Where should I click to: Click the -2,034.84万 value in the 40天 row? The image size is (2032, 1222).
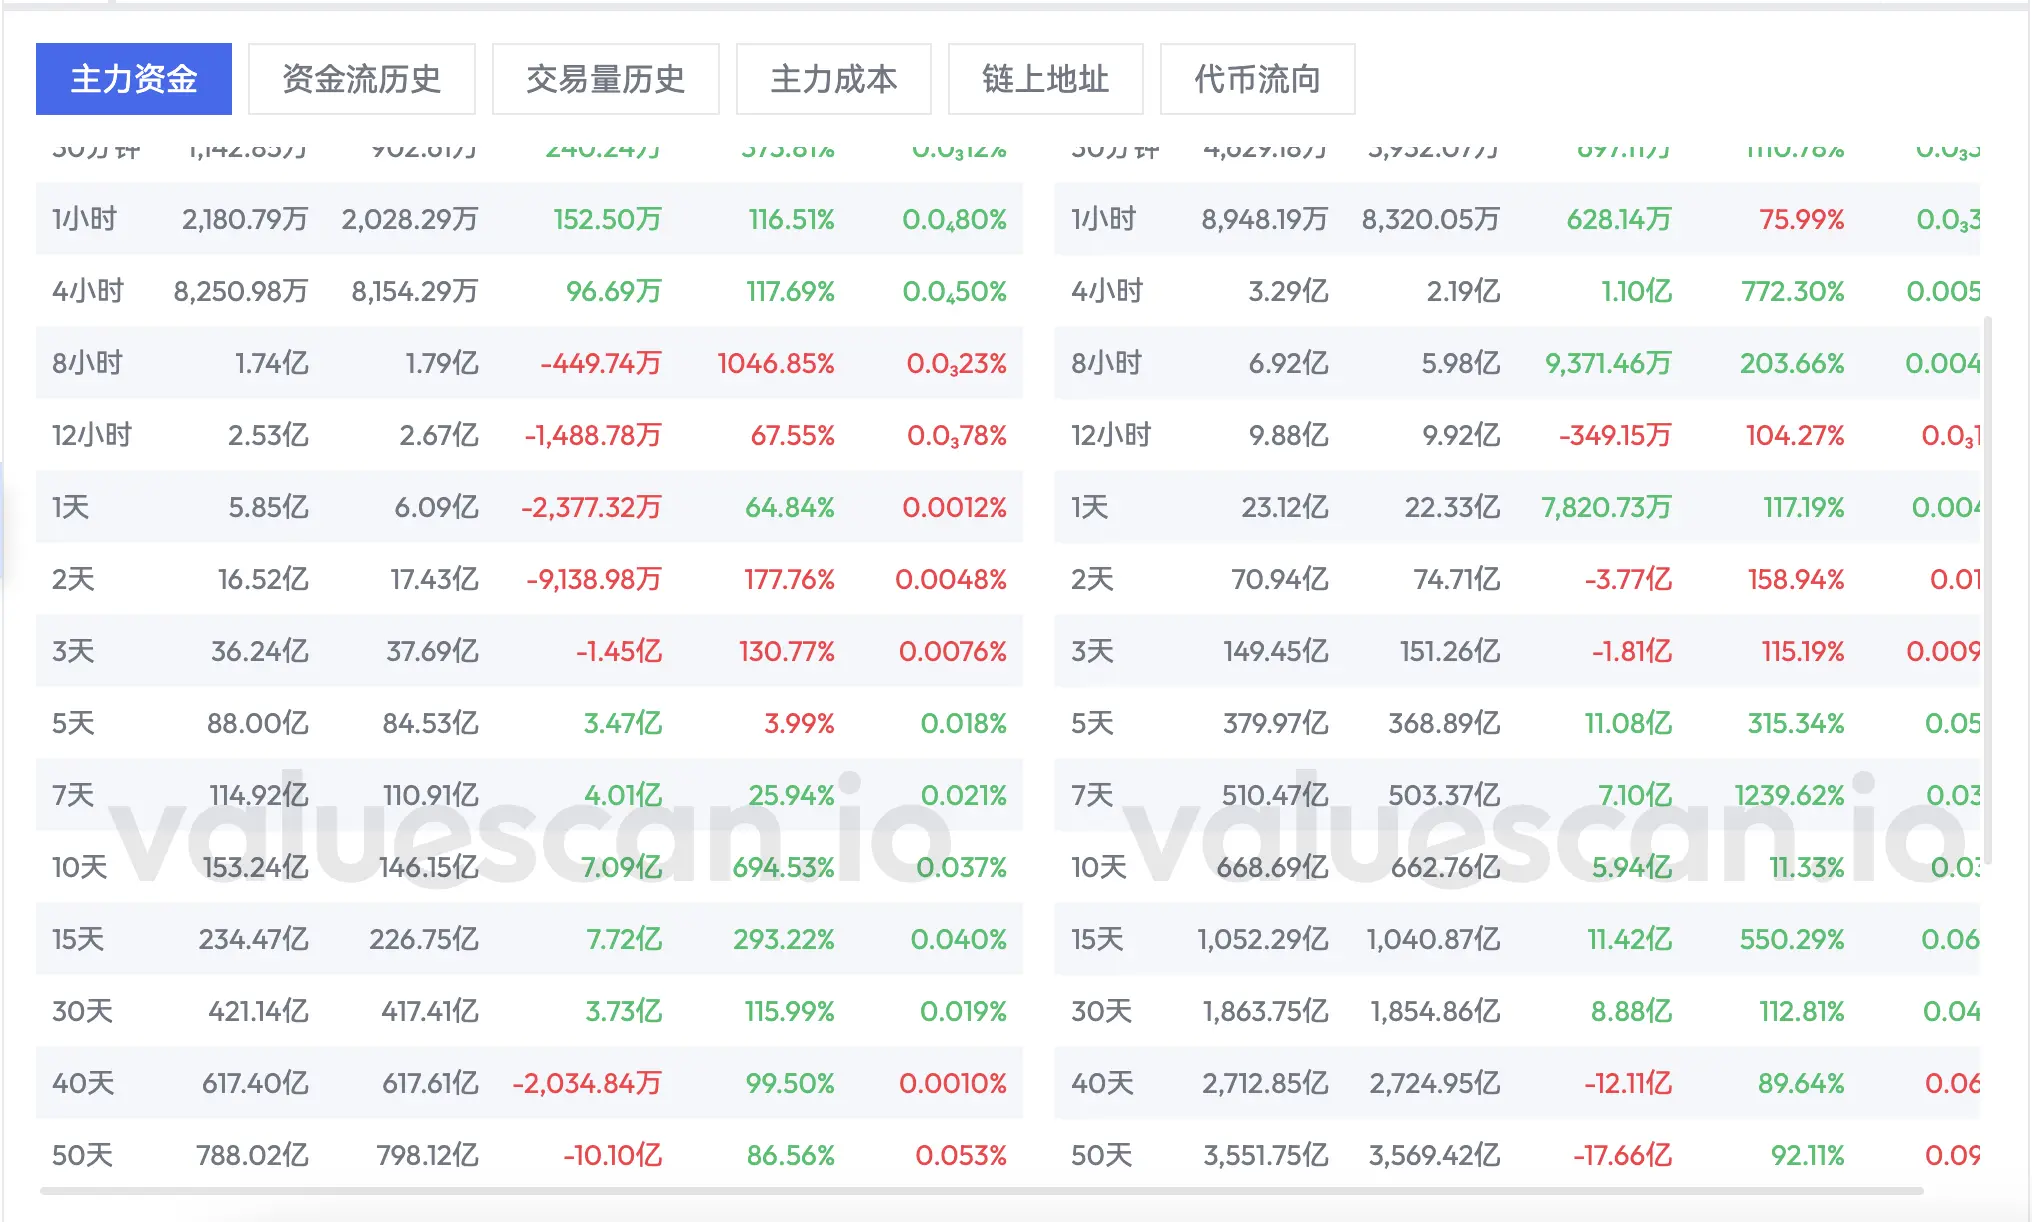pyautogui.click(x=587, y=1083)
